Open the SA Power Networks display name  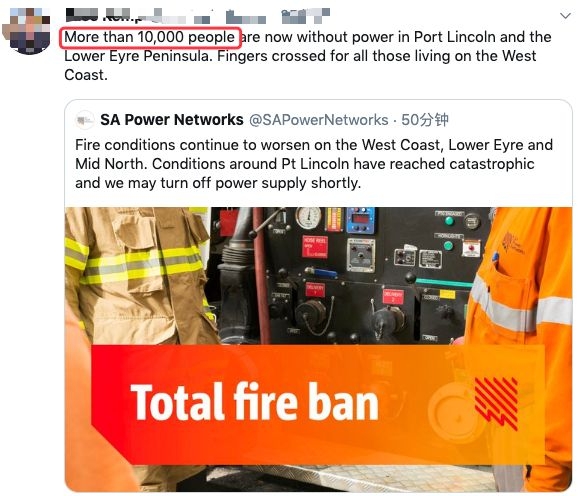(172, 120)
